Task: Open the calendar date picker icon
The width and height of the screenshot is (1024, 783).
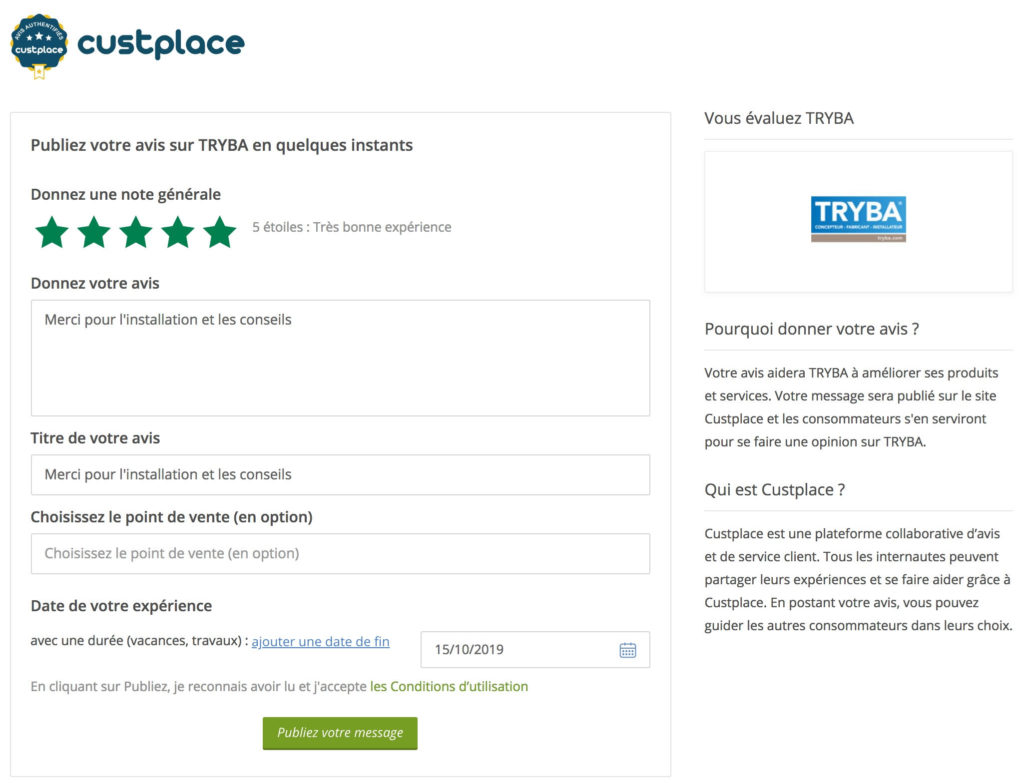Action: point(628,650)
